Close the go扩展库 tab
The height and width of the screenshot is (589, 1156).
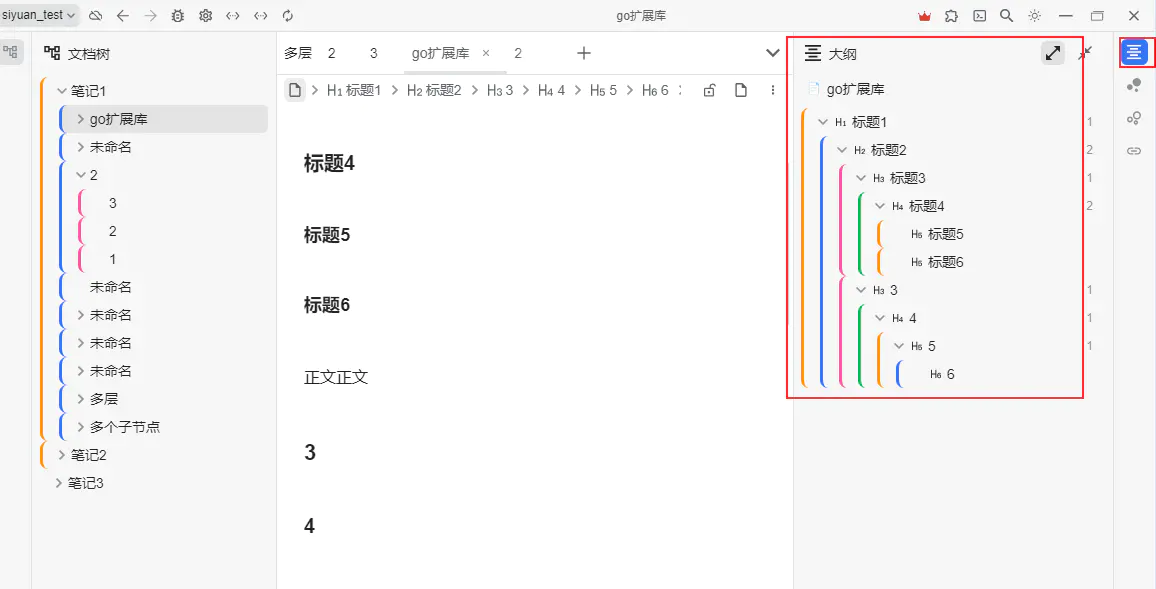click(x=486, y=53)
